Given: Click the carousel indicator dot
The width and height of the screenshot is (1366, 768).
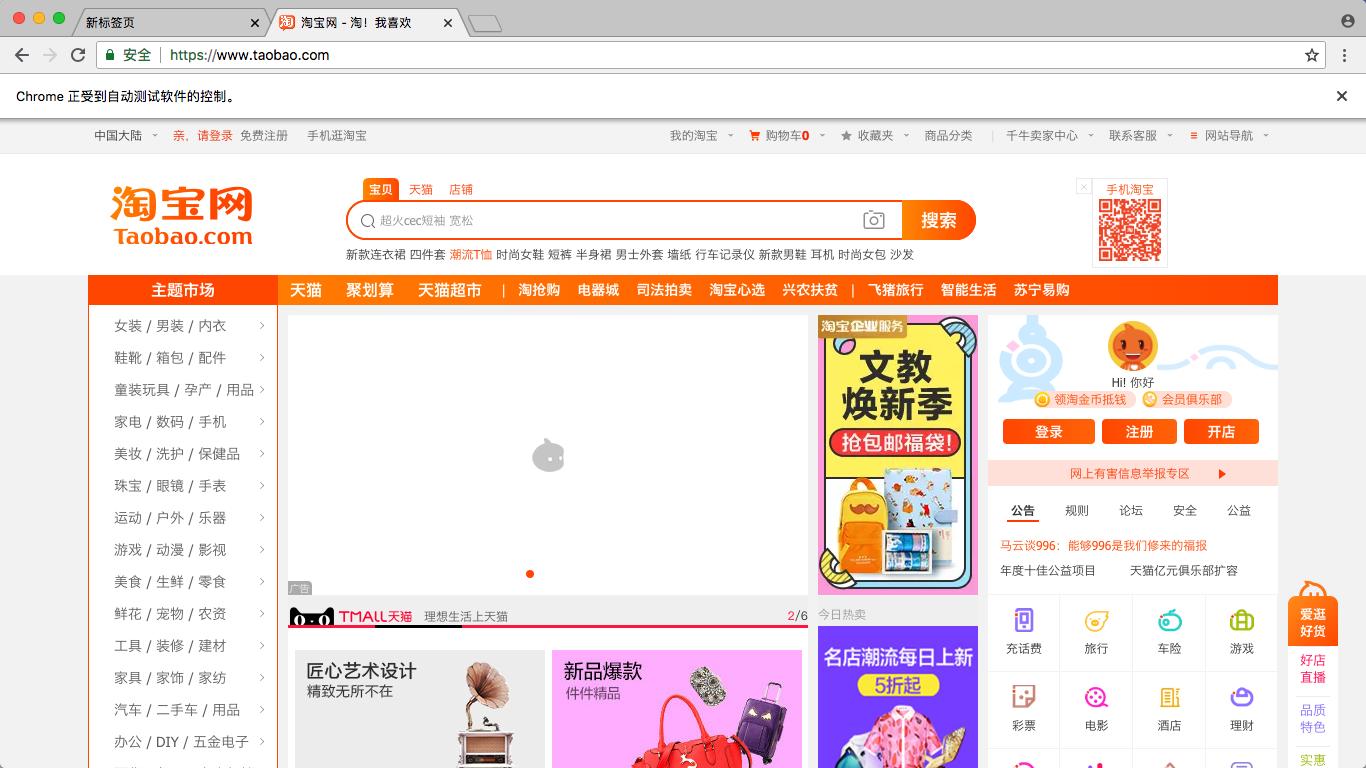Looking at the screenshot, I should (x=530, y=574).
